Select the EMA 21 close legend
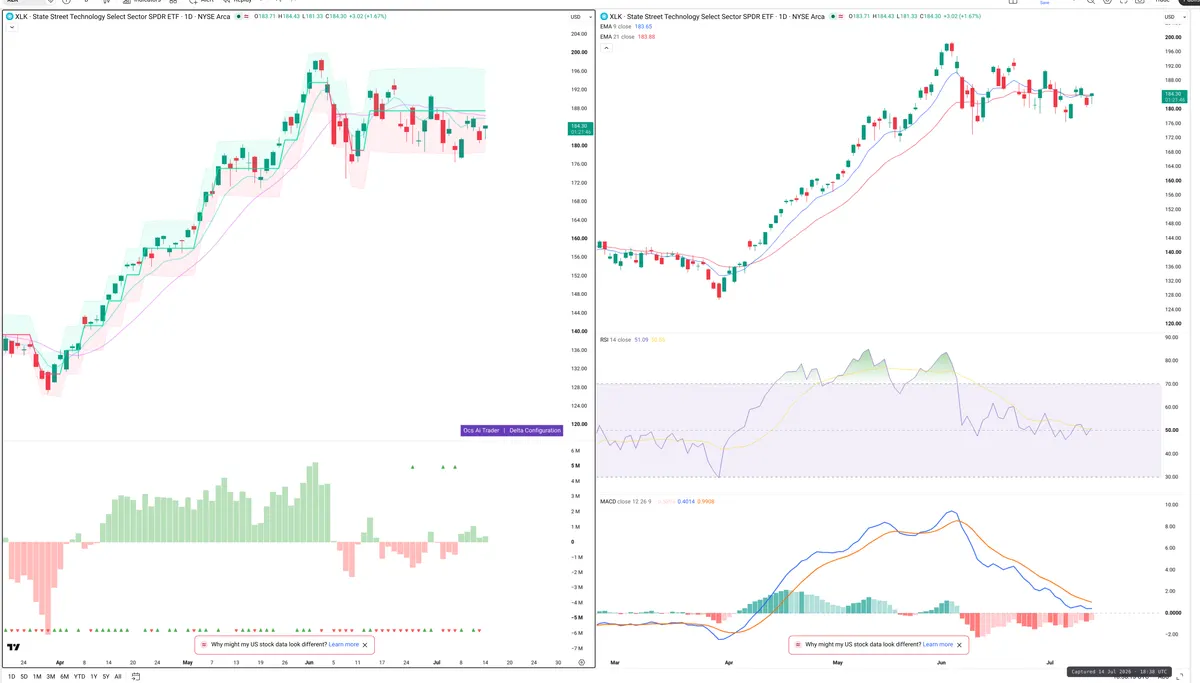The width and height of the screenshot is (1200, 683). [616, 36]
